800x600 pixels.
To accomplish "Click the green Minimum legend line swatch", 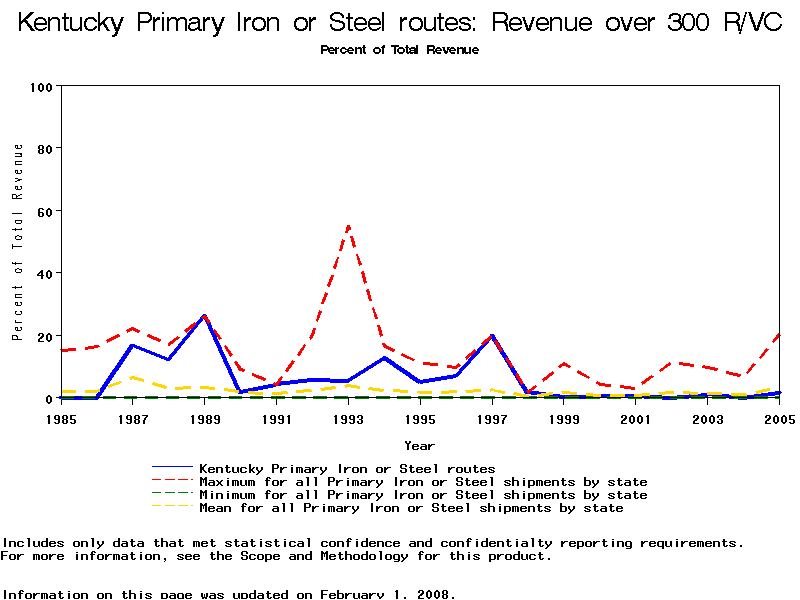I will coord(172,495).
